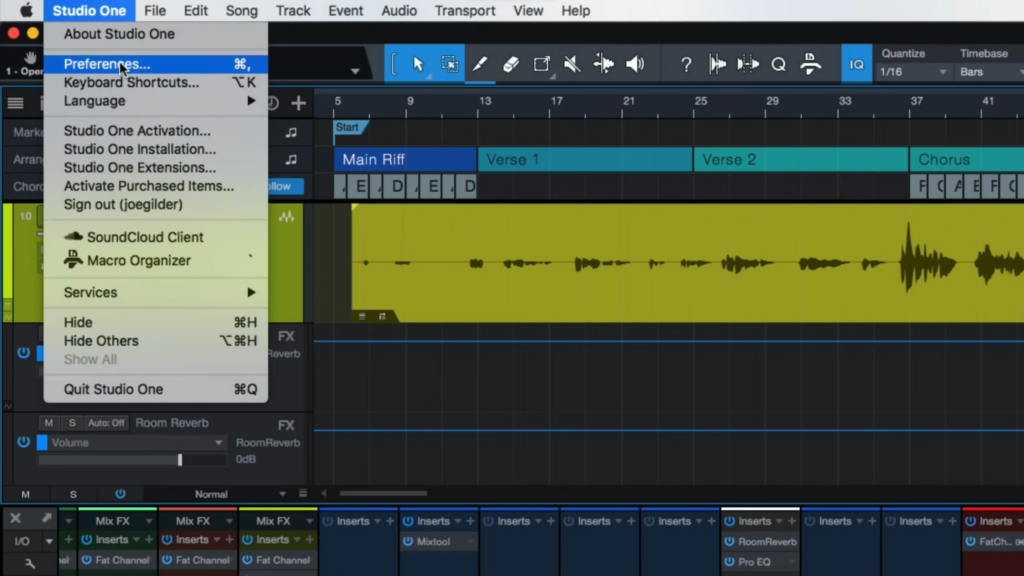Click the mixer I/O button
1024x576 pixels.
22,541
